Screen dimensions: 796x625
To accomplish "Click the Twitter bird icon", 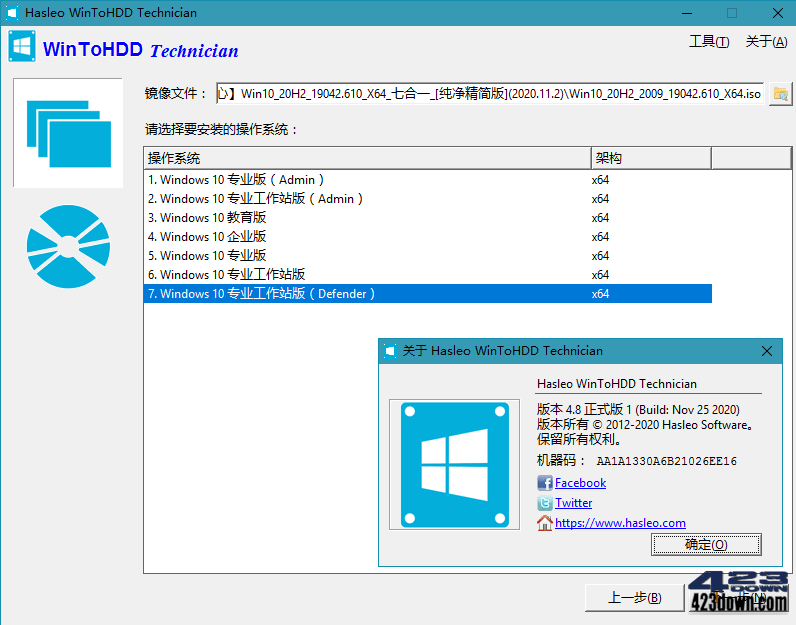I will pyautogui.click(x=545, y=503).
